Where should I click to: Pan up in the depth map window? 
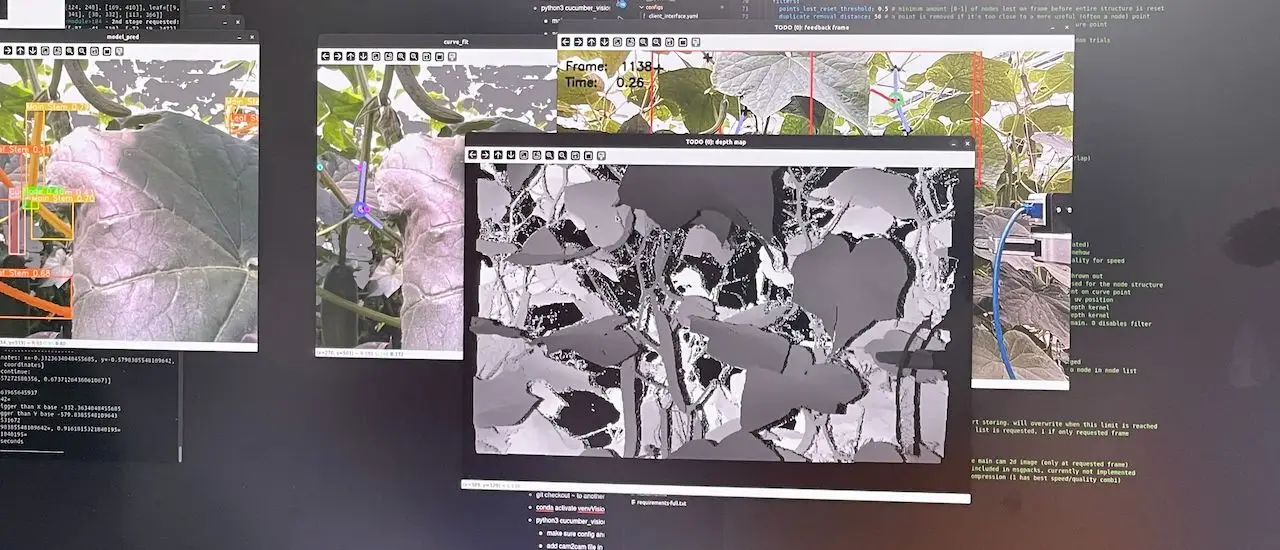pyautogui.click(x=498, y=155)
